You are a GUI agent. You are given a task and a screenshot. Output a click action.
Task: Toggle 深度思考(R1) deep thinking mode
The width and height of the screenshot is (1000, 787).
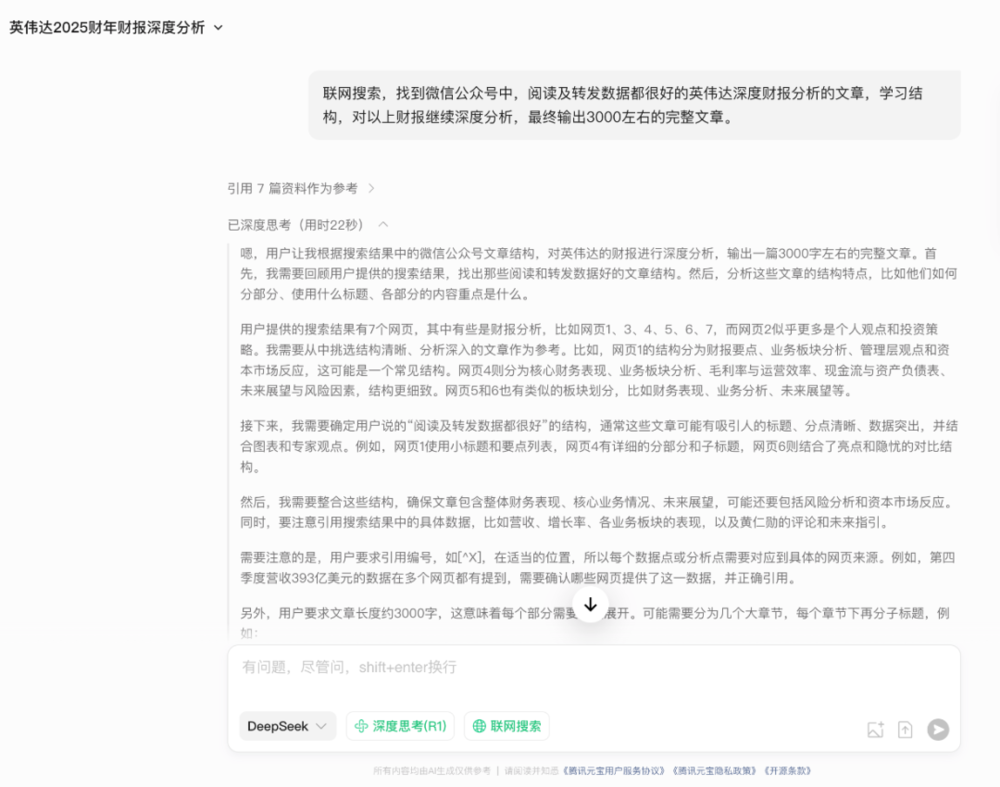[400, 726]
